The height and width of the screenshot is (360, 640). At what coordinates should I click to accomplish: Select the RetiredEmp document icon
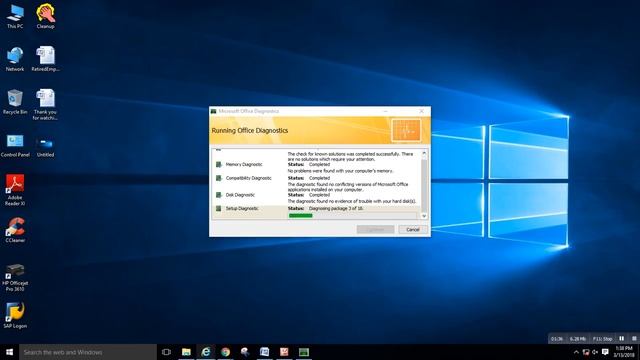tap(45, 60)
